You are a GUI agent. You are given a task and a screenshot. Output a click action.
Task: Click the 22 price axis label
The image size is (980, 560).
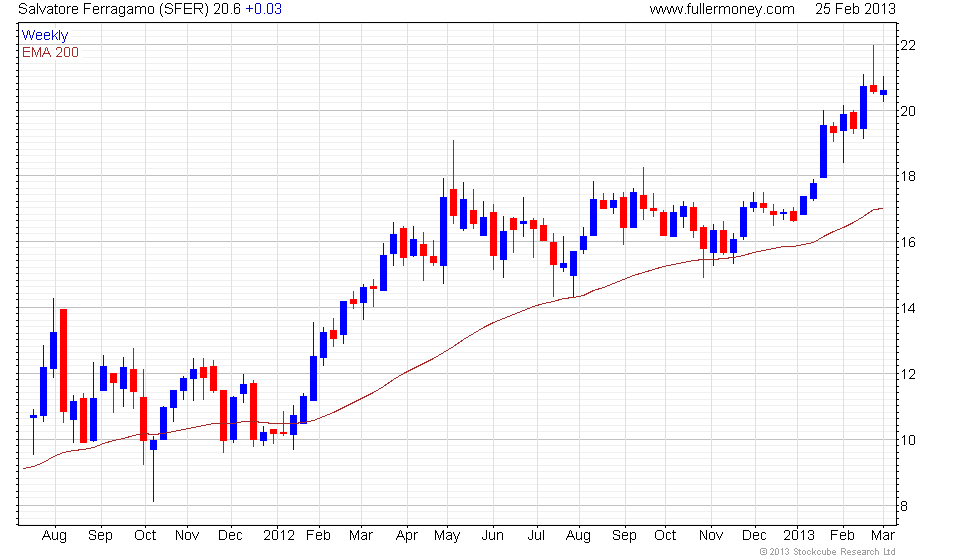coord(908,45)
